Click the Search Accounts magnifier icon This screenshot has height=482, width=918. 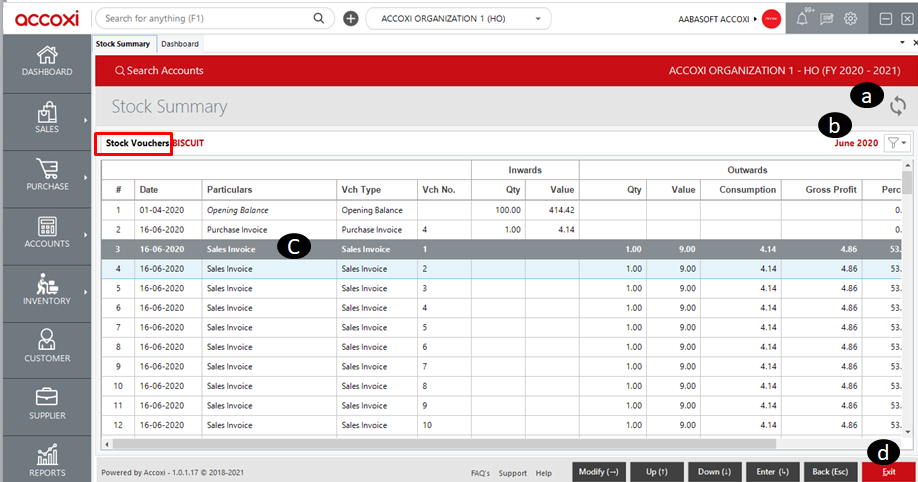(119, 71)
